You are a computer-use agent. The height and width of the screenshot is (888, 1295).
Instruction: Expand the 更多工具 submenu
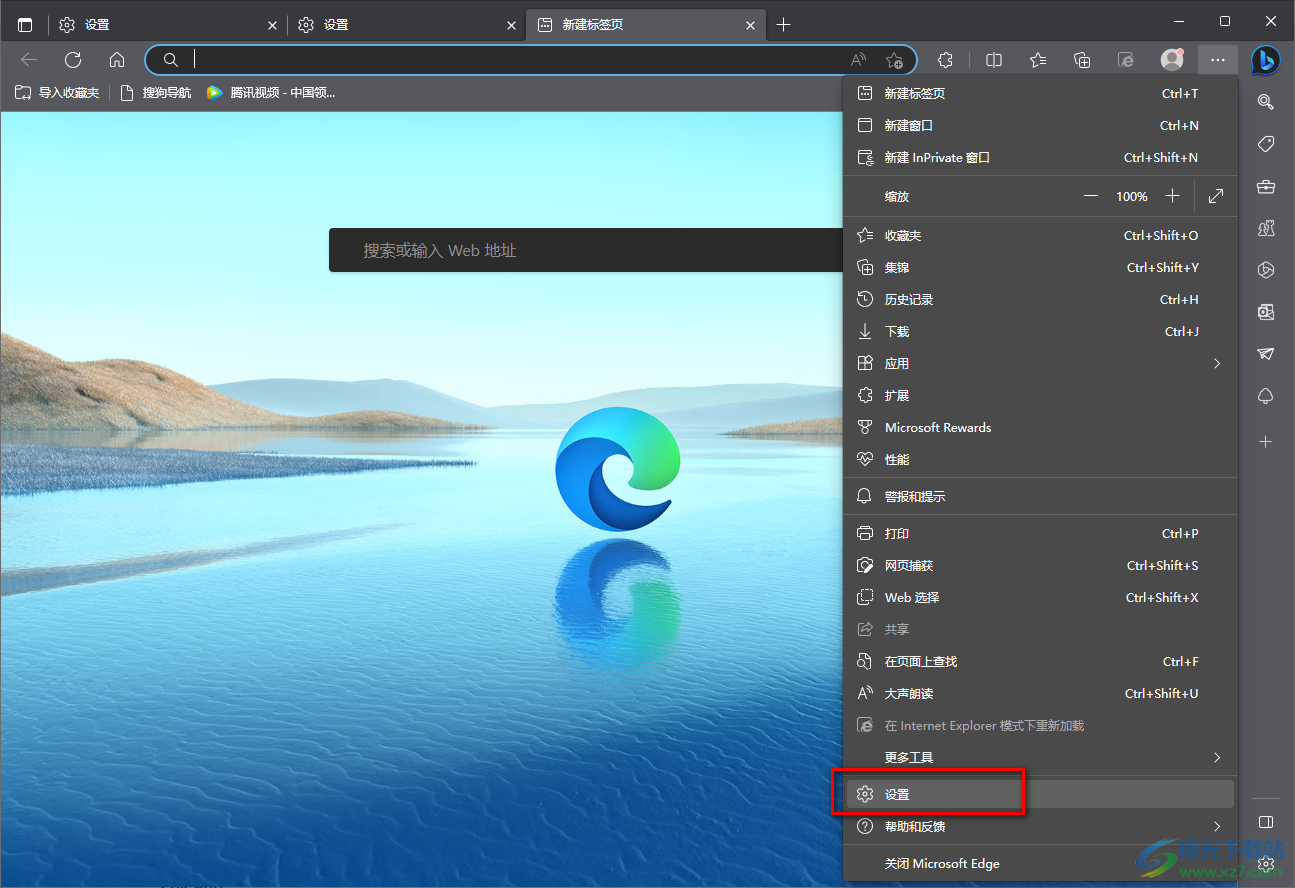(1040, 757)
